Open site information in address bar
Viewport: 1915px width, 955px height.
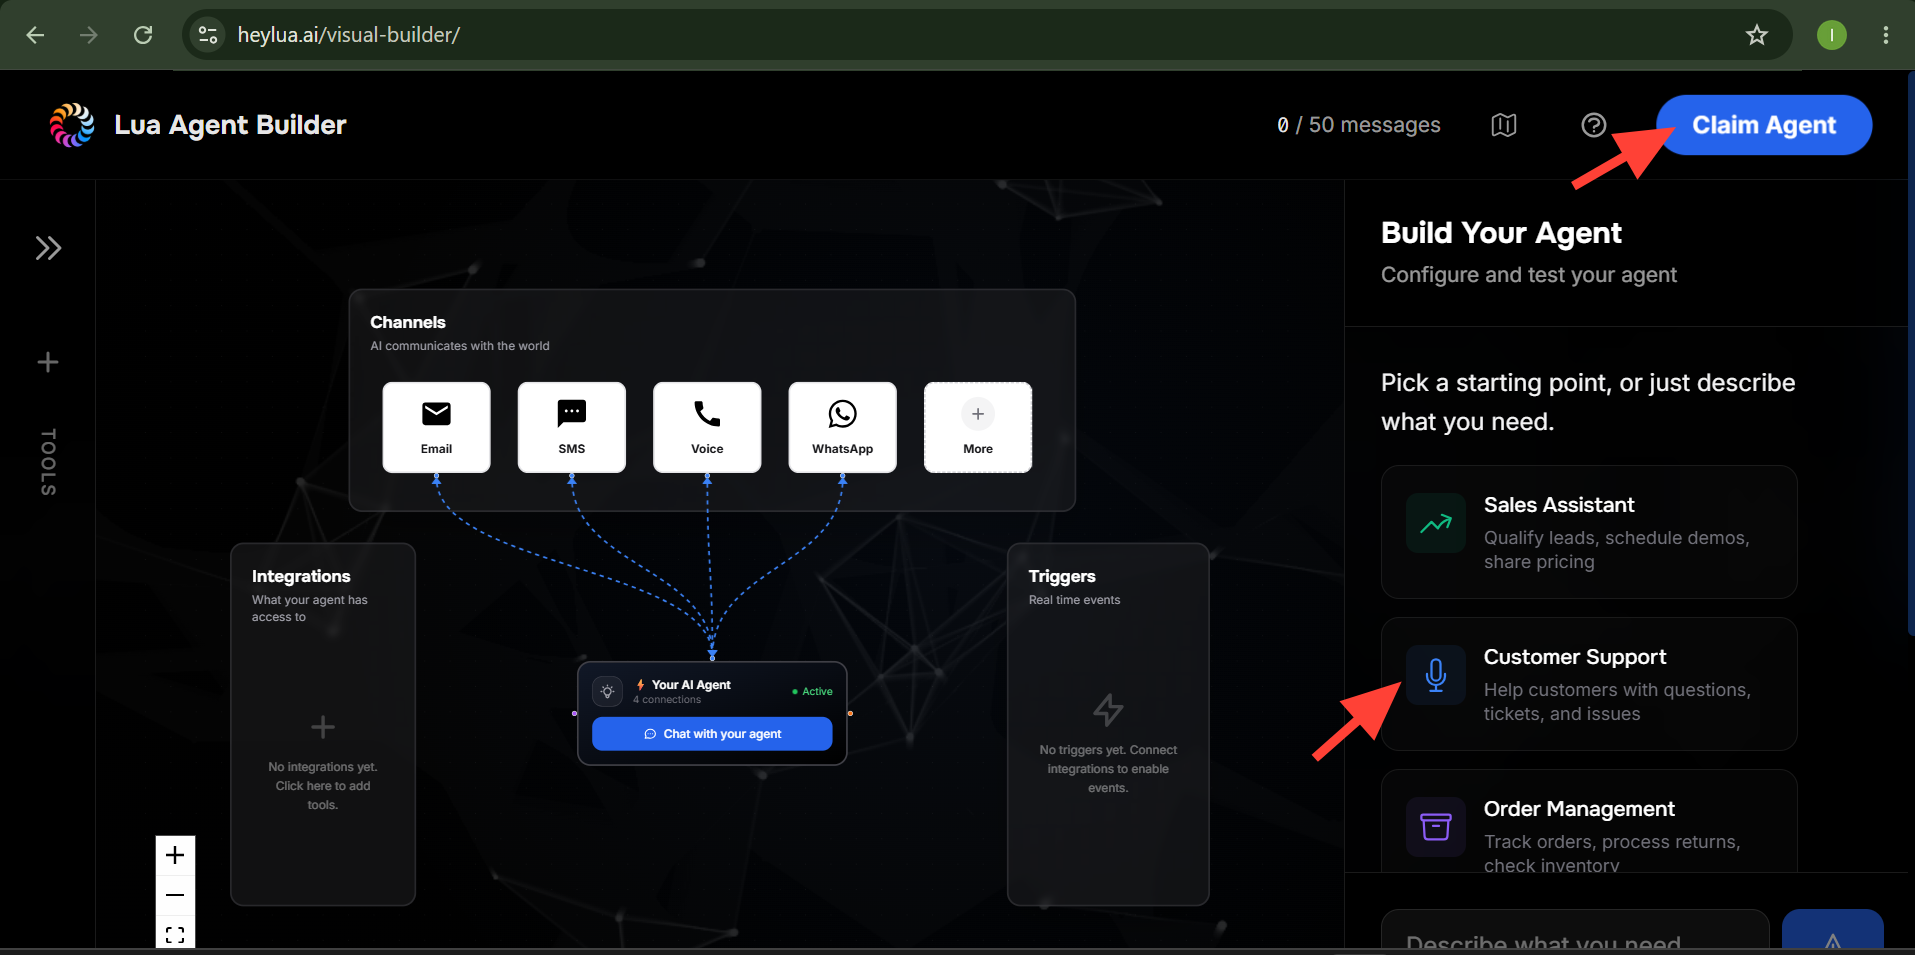tap(207, 35)
